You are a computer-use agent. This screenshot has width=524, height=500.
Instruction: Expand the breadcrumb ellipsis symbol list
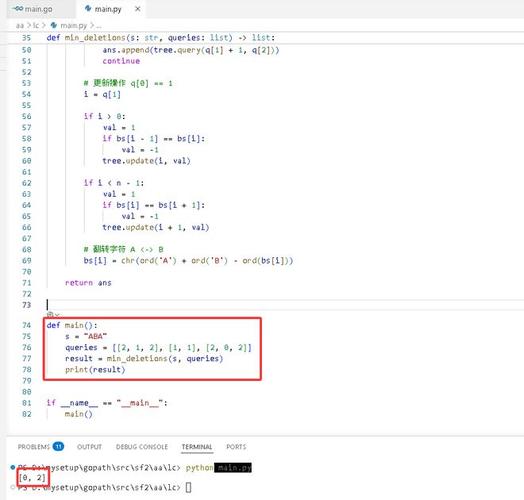pos(98,25)
